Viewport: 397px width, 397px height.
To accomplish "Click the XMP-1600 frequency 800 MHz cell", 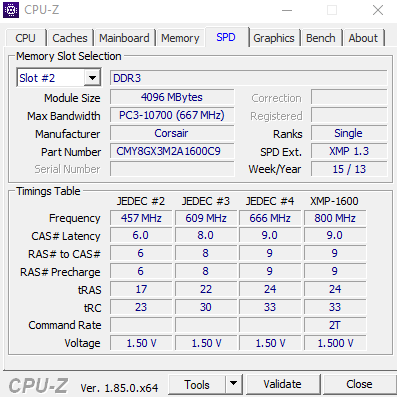I will click(x=335, y=218).
